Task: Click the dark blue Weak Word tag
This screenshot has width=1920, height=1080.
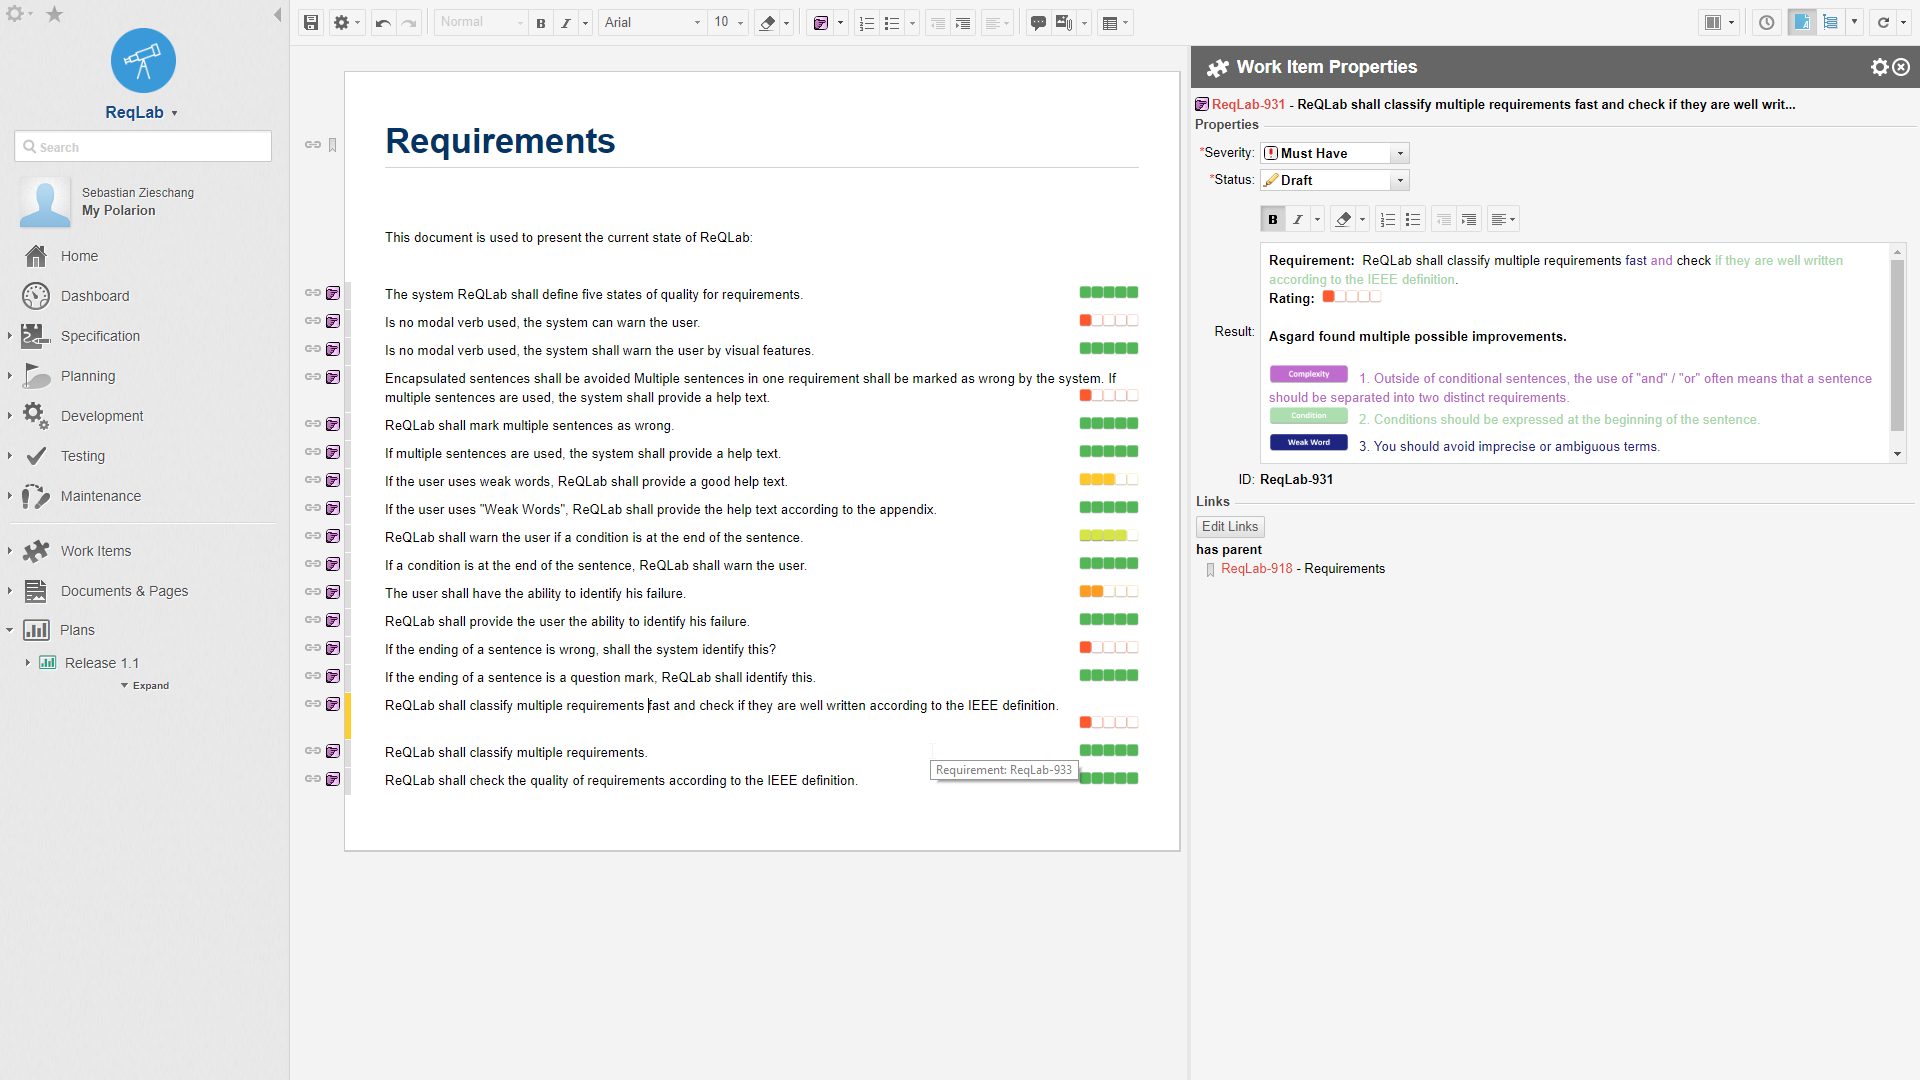Action: 1309,442
